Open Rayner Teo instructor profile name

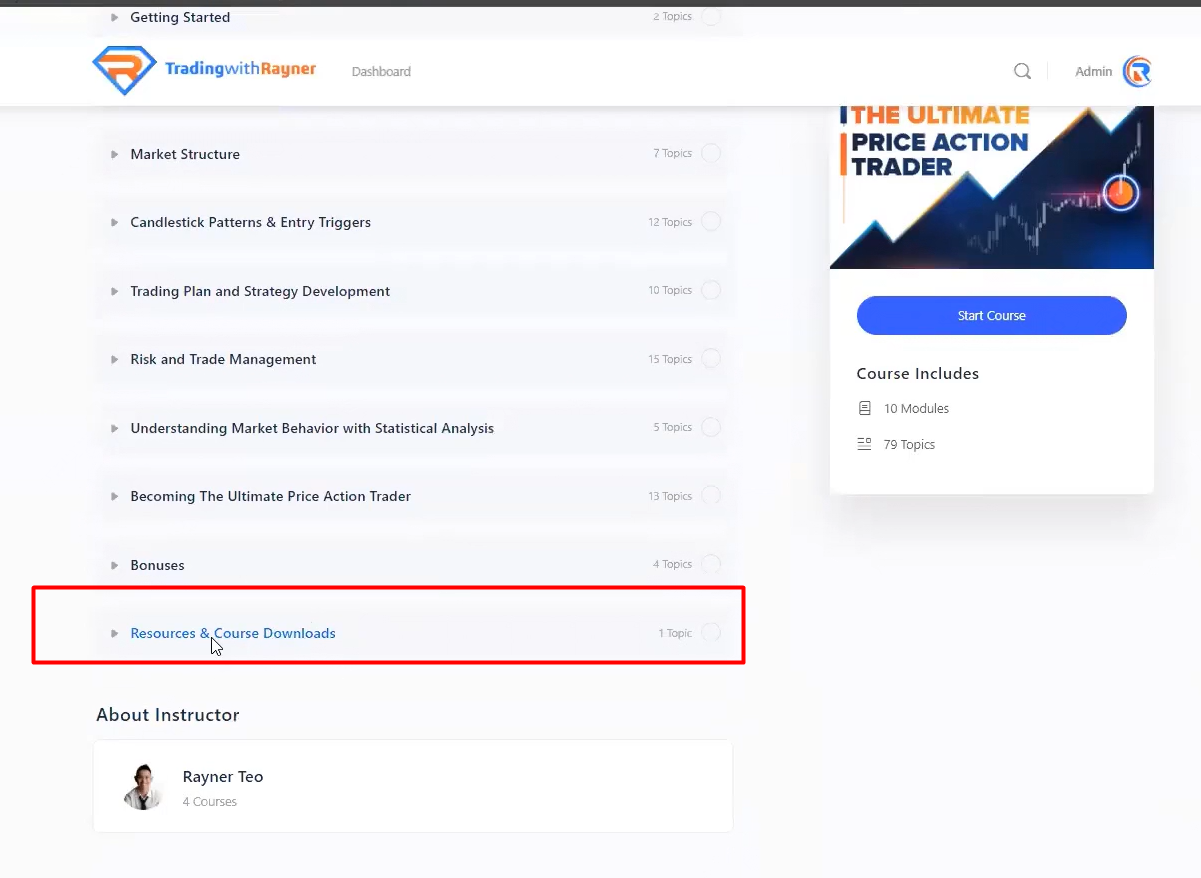click(x=223, y=776)
